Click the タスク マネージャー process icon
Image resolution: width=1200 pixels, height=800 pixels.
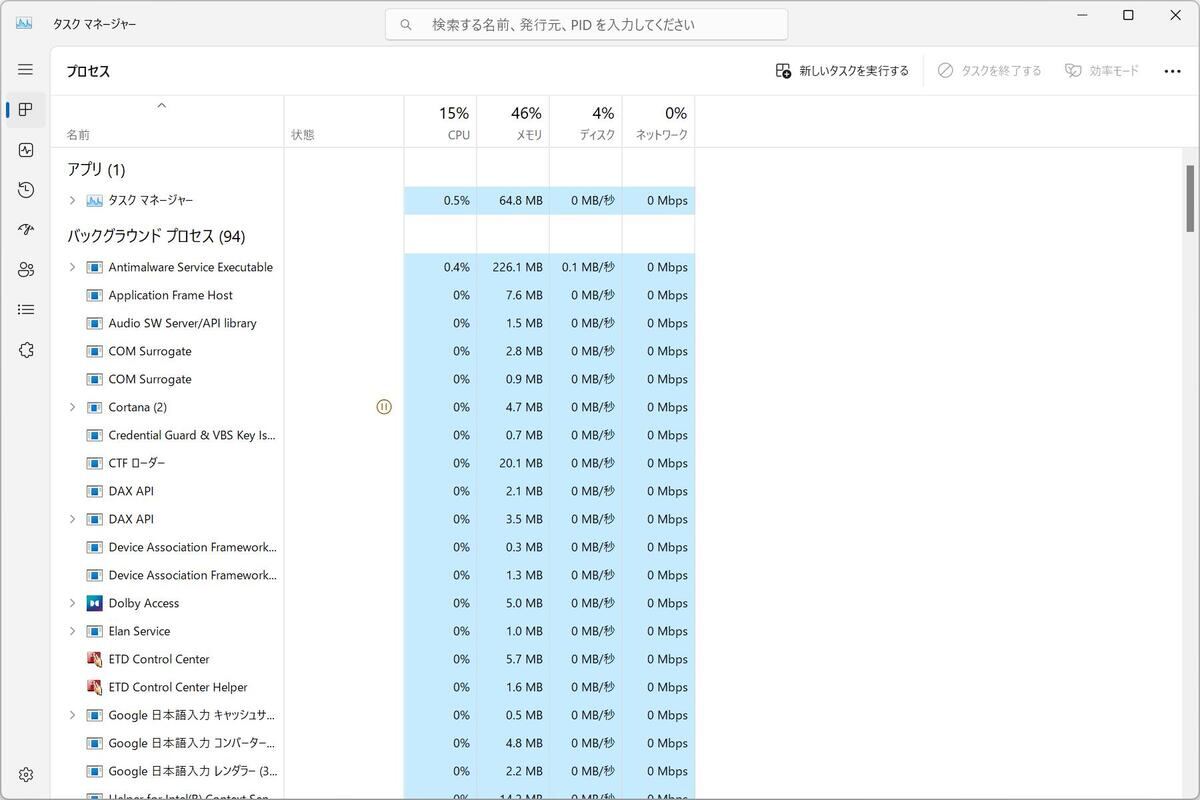95,200
